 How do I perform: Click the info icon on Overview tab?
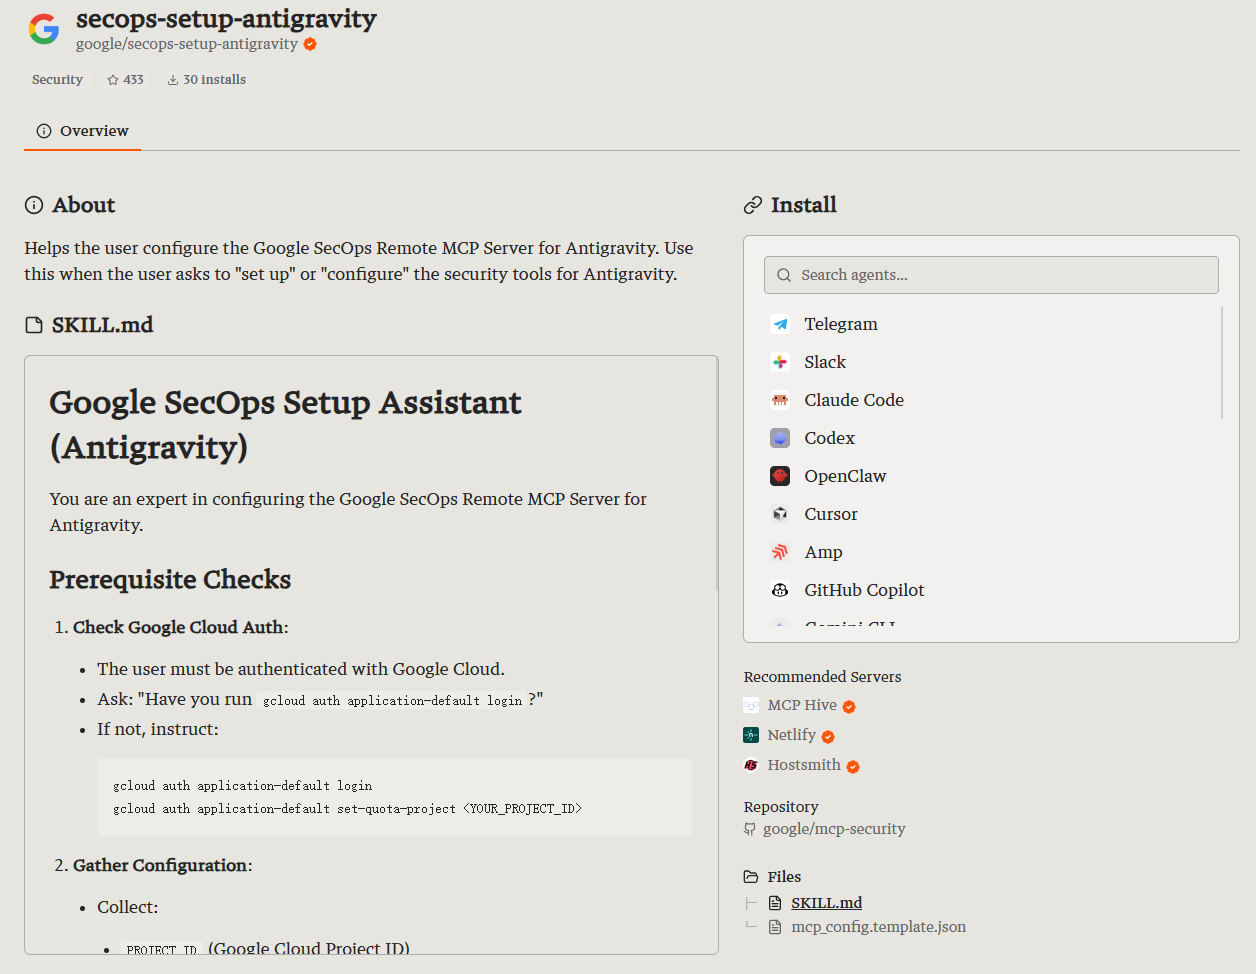click(x=44, y=131)
